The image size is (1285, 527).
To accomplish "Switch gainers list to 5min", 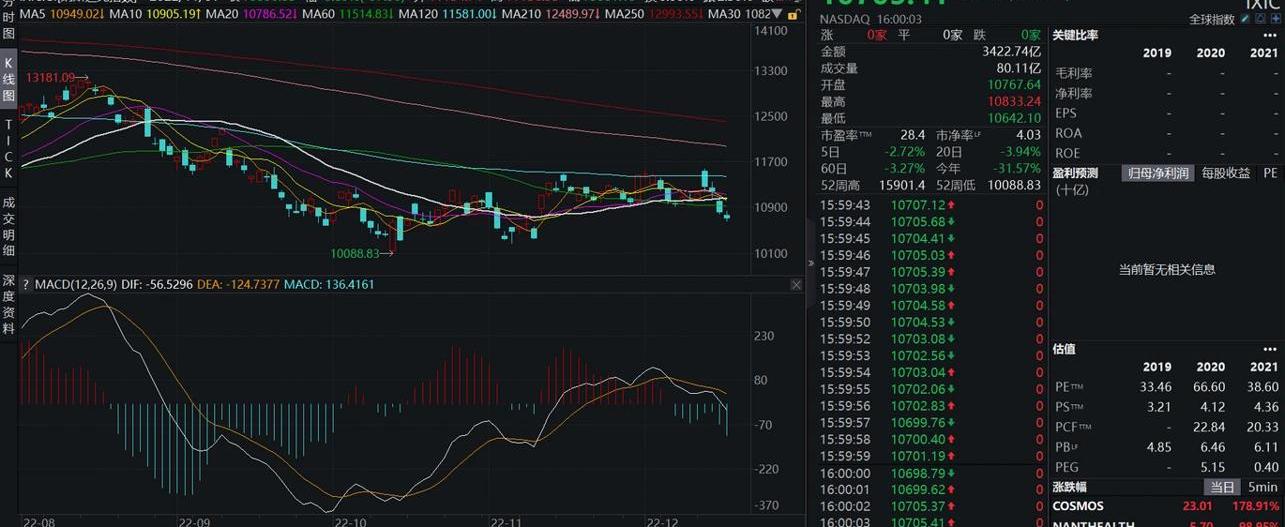I will [1261, 486].
